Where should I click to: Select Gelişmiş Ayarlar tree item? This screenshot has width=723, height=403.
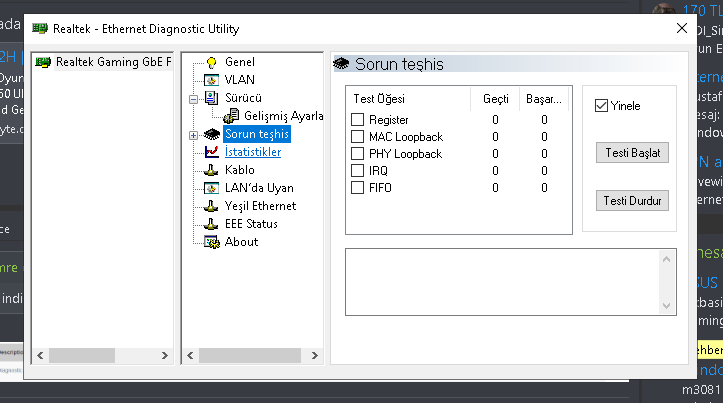(284, 116)
